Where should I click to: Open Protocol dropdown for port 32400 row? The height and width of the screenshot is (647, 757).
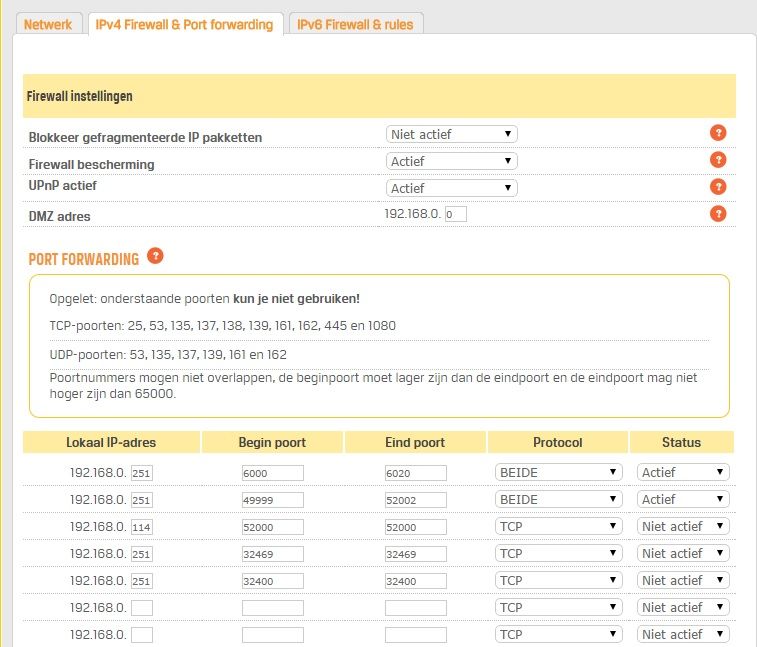click(x=559, y=580)
